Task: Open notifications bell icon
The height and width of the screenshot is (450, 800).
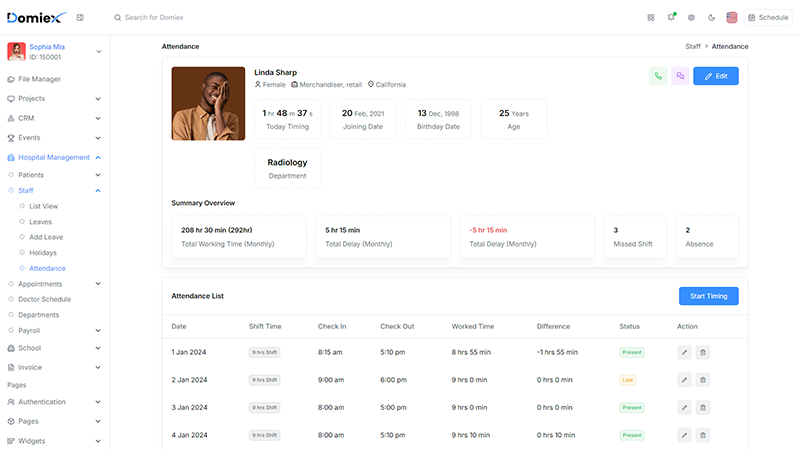Action: coord(671,17)
